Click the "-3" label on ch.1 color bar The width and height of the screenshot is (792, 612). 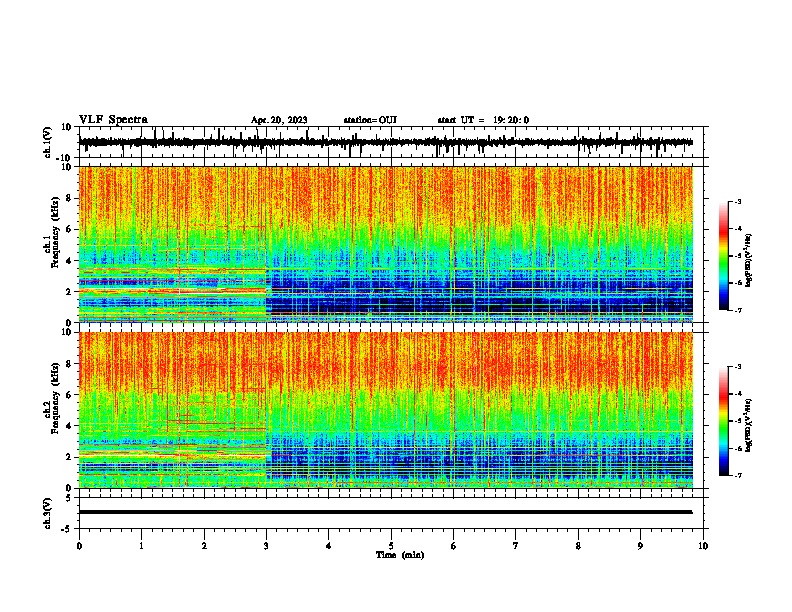tap(738, 201)
